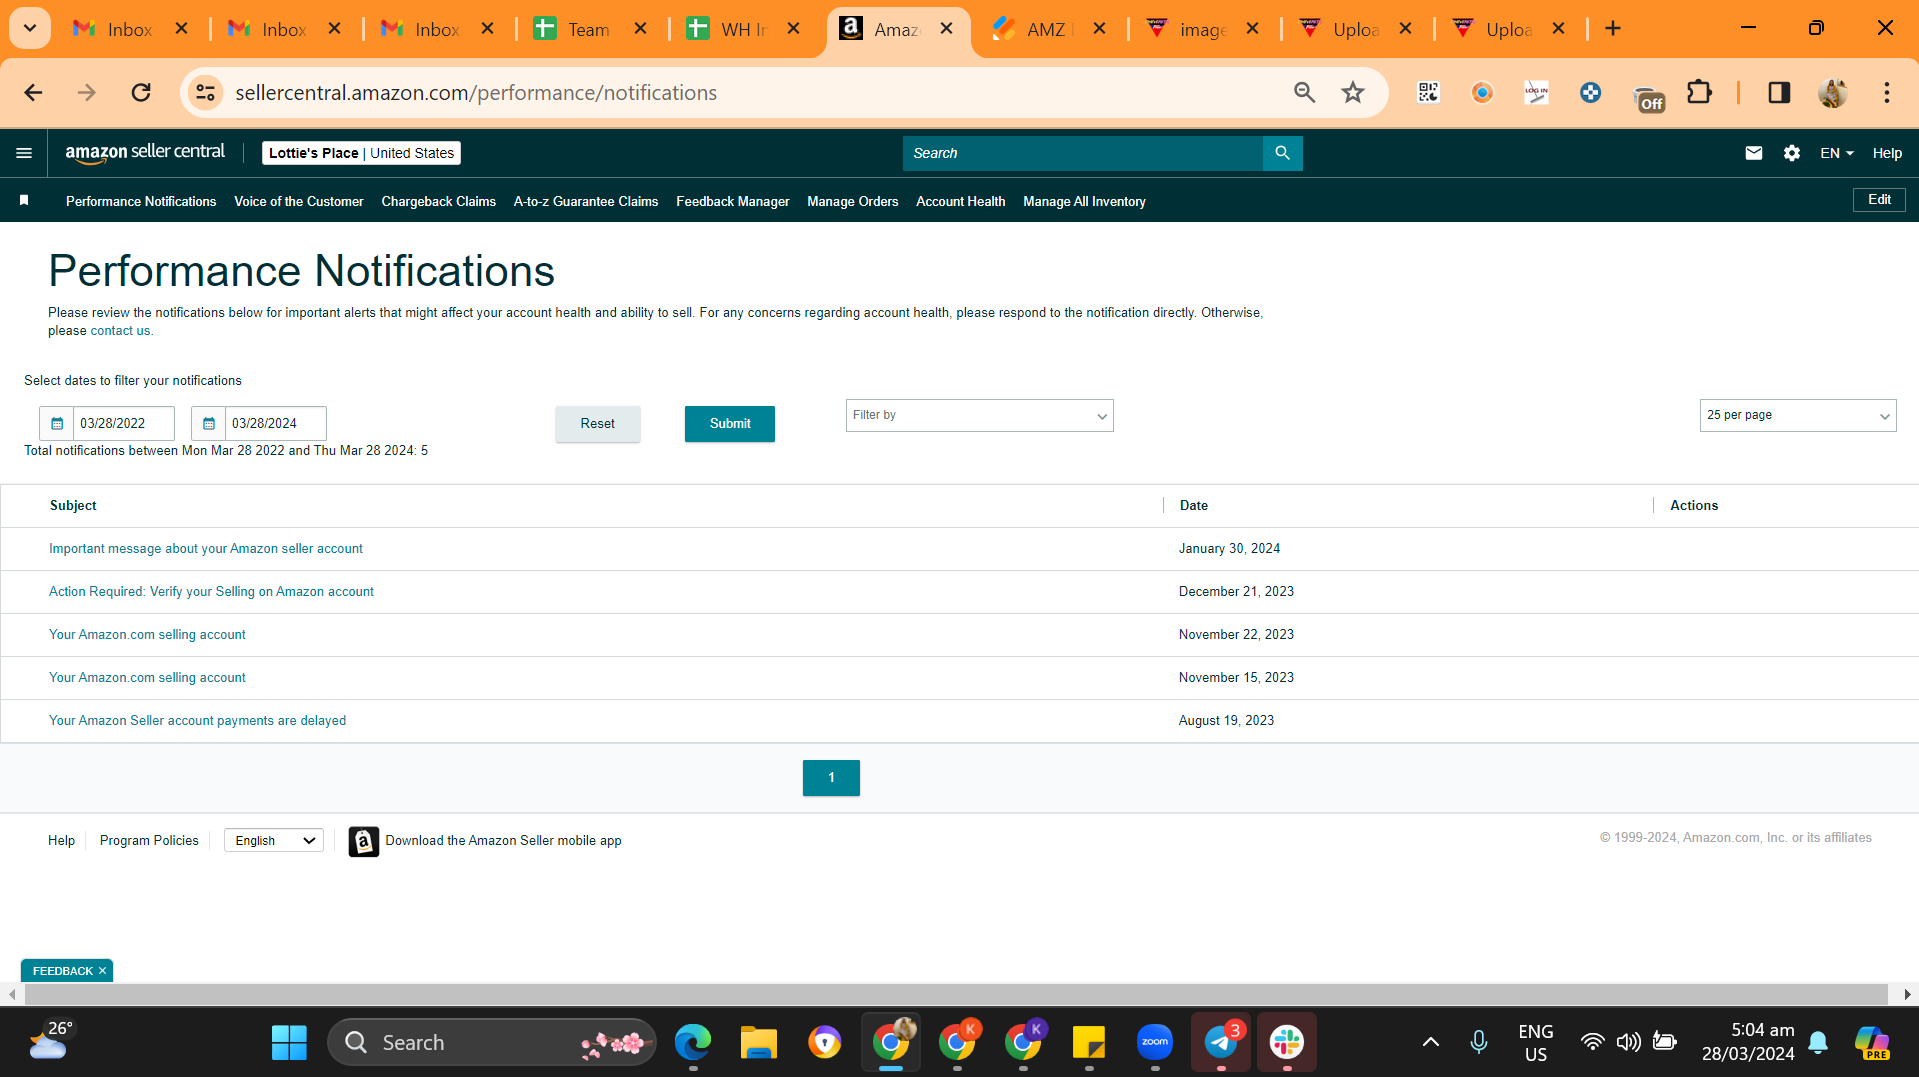Open a new browser tab
This screenshot has height=1077, width=1919.
click(1613, 29)
